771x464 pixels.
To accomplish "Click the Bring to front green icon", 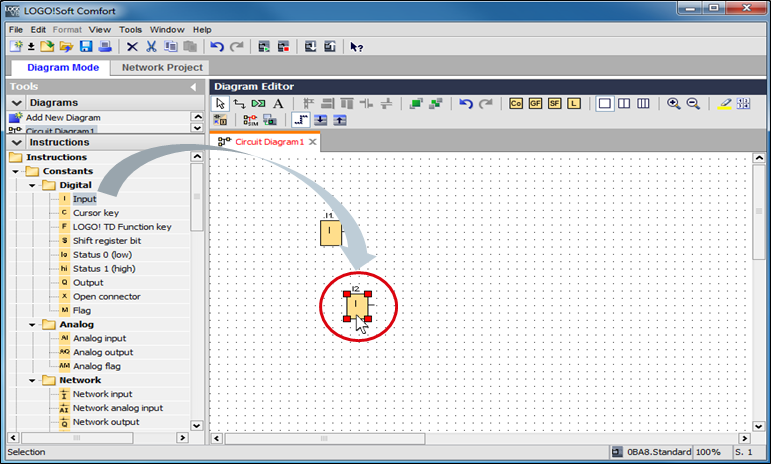I will [416, 103].
